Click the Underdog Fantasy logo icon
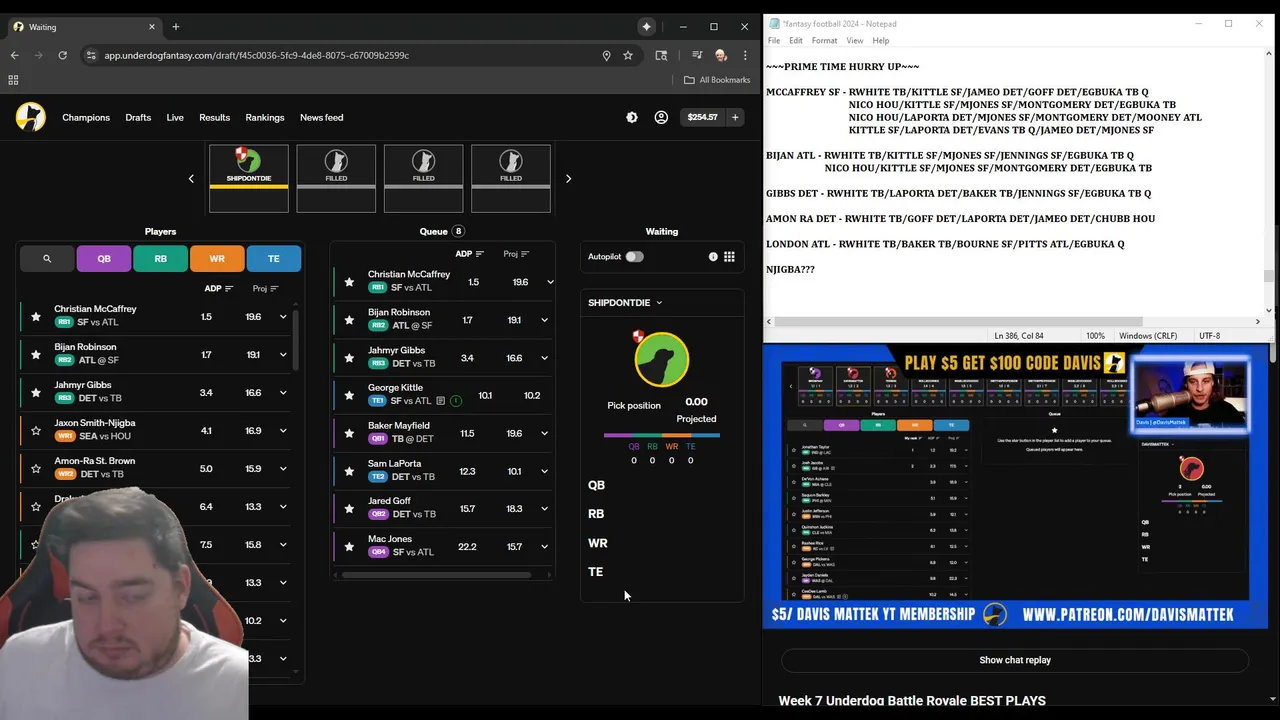The width and height of the screenshot is (1280, 720). tap(31, 117)
